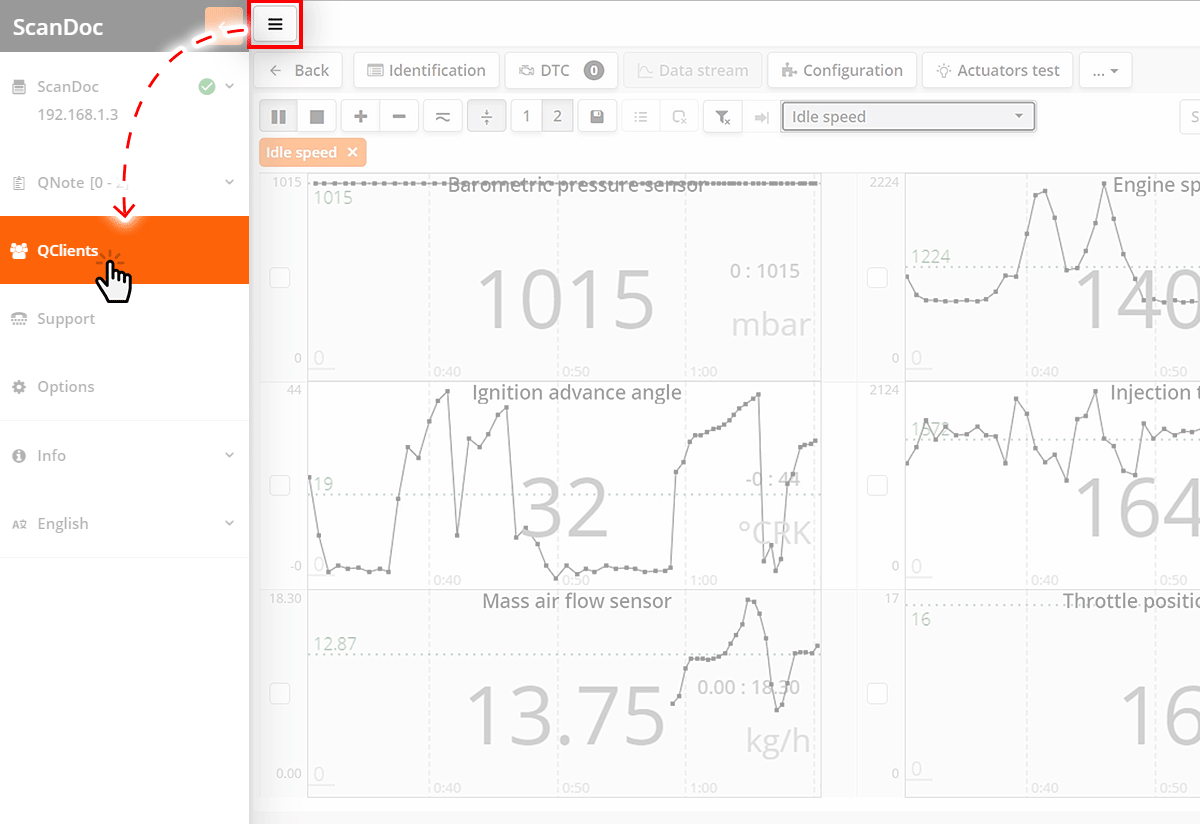Go to the DTC tab

560,70
